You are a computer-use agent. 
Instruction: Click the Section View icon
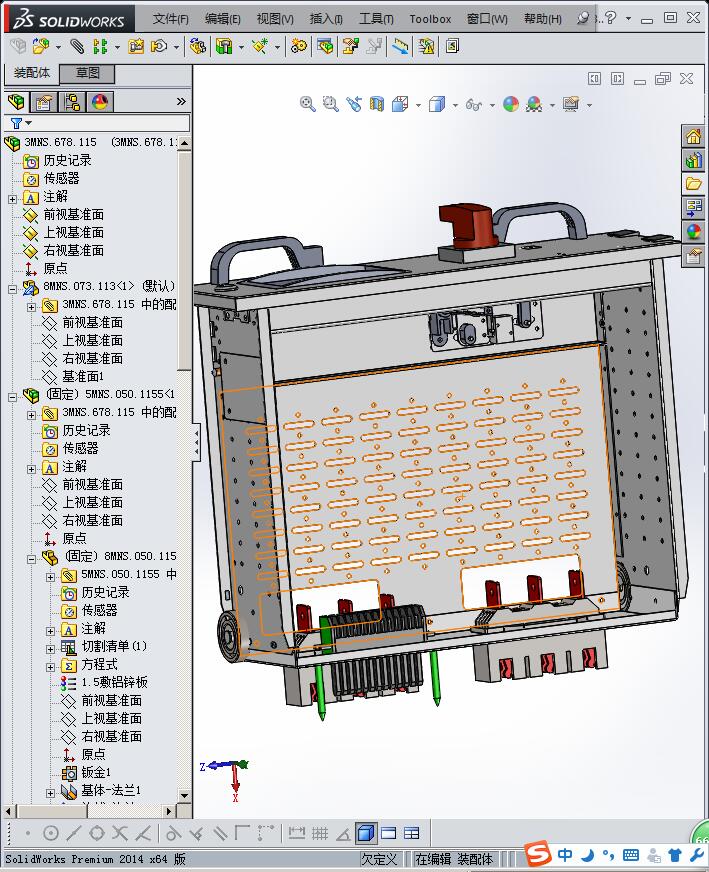pos(376,104)
